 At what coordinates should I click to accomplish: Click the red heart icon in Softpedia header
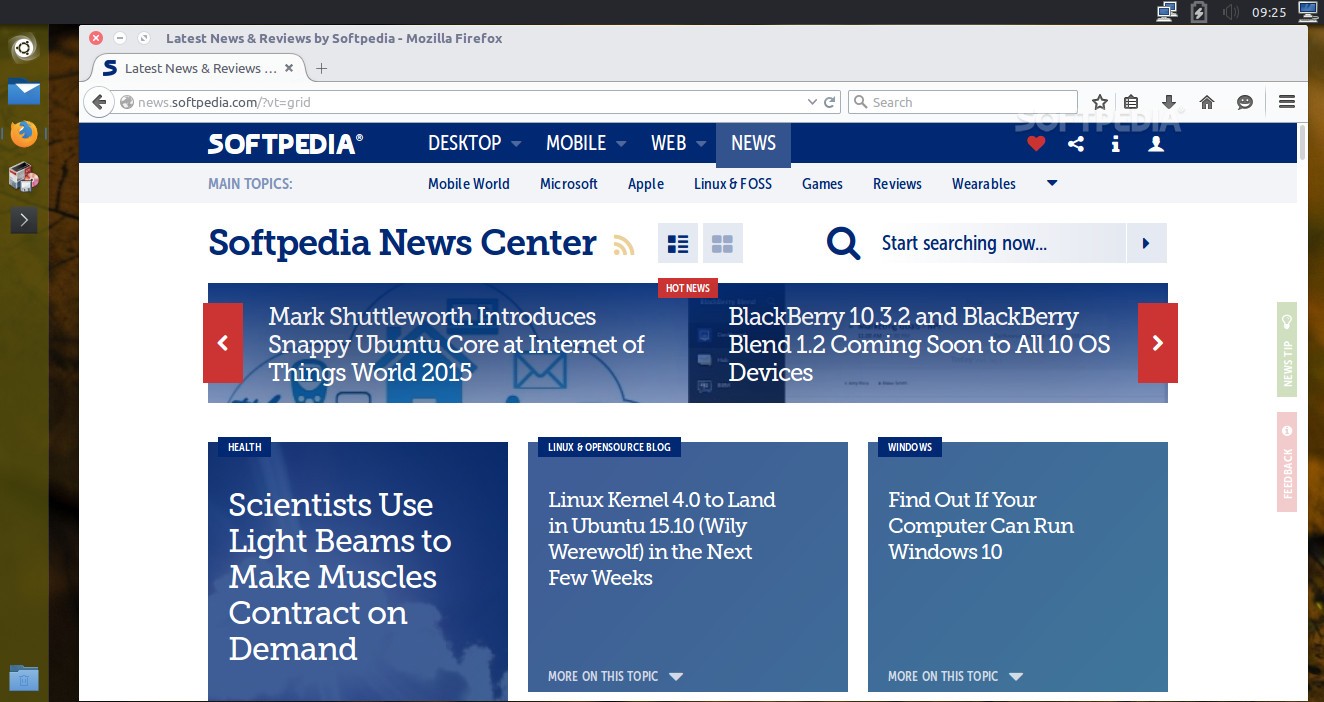click(1036, 144)
